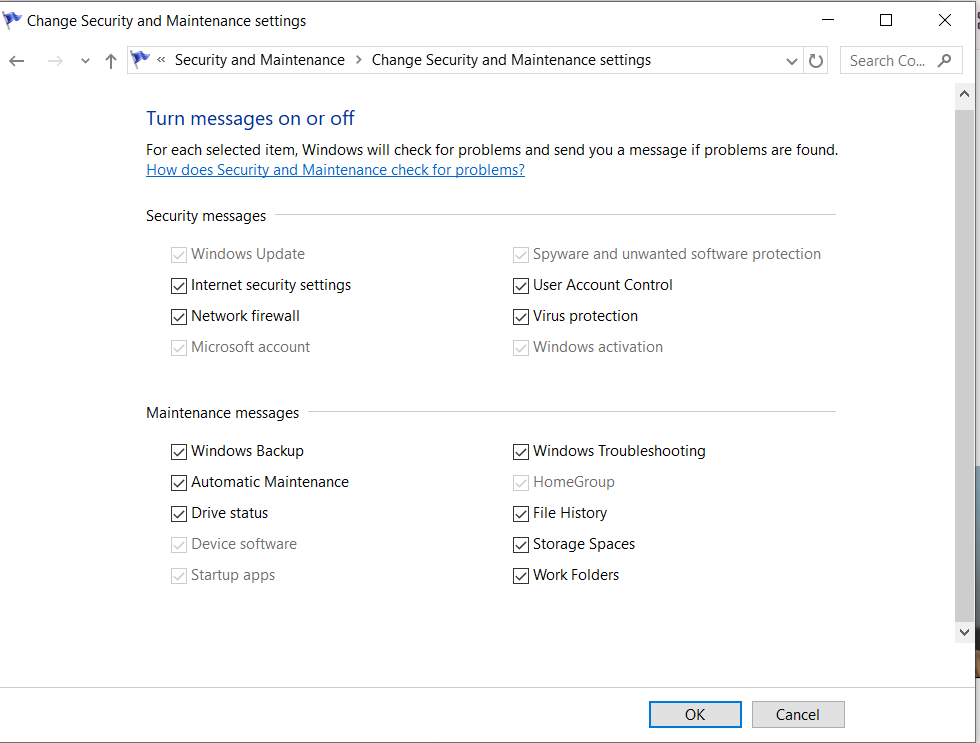This screenshot has width=980, height=743.
Task: Click the Maintenance messages section label
Action: click(222, 413)
